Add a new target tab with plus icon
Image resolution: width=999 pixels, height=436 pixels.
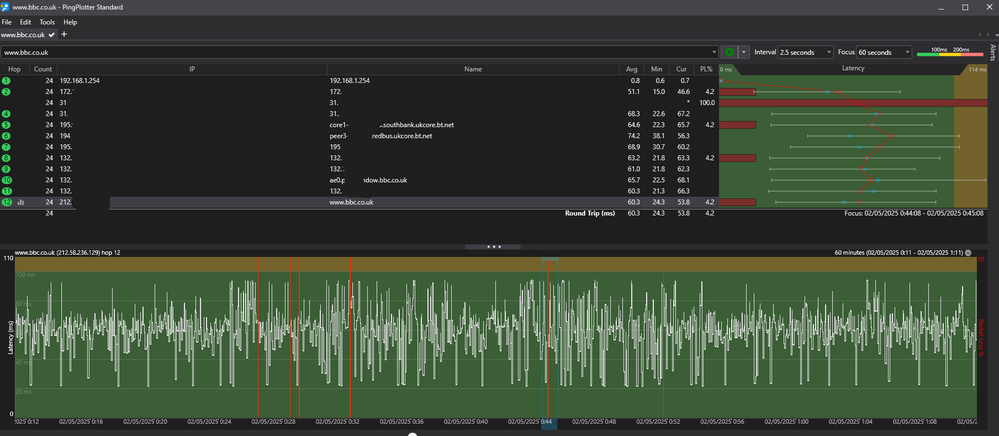click(64, 34)
